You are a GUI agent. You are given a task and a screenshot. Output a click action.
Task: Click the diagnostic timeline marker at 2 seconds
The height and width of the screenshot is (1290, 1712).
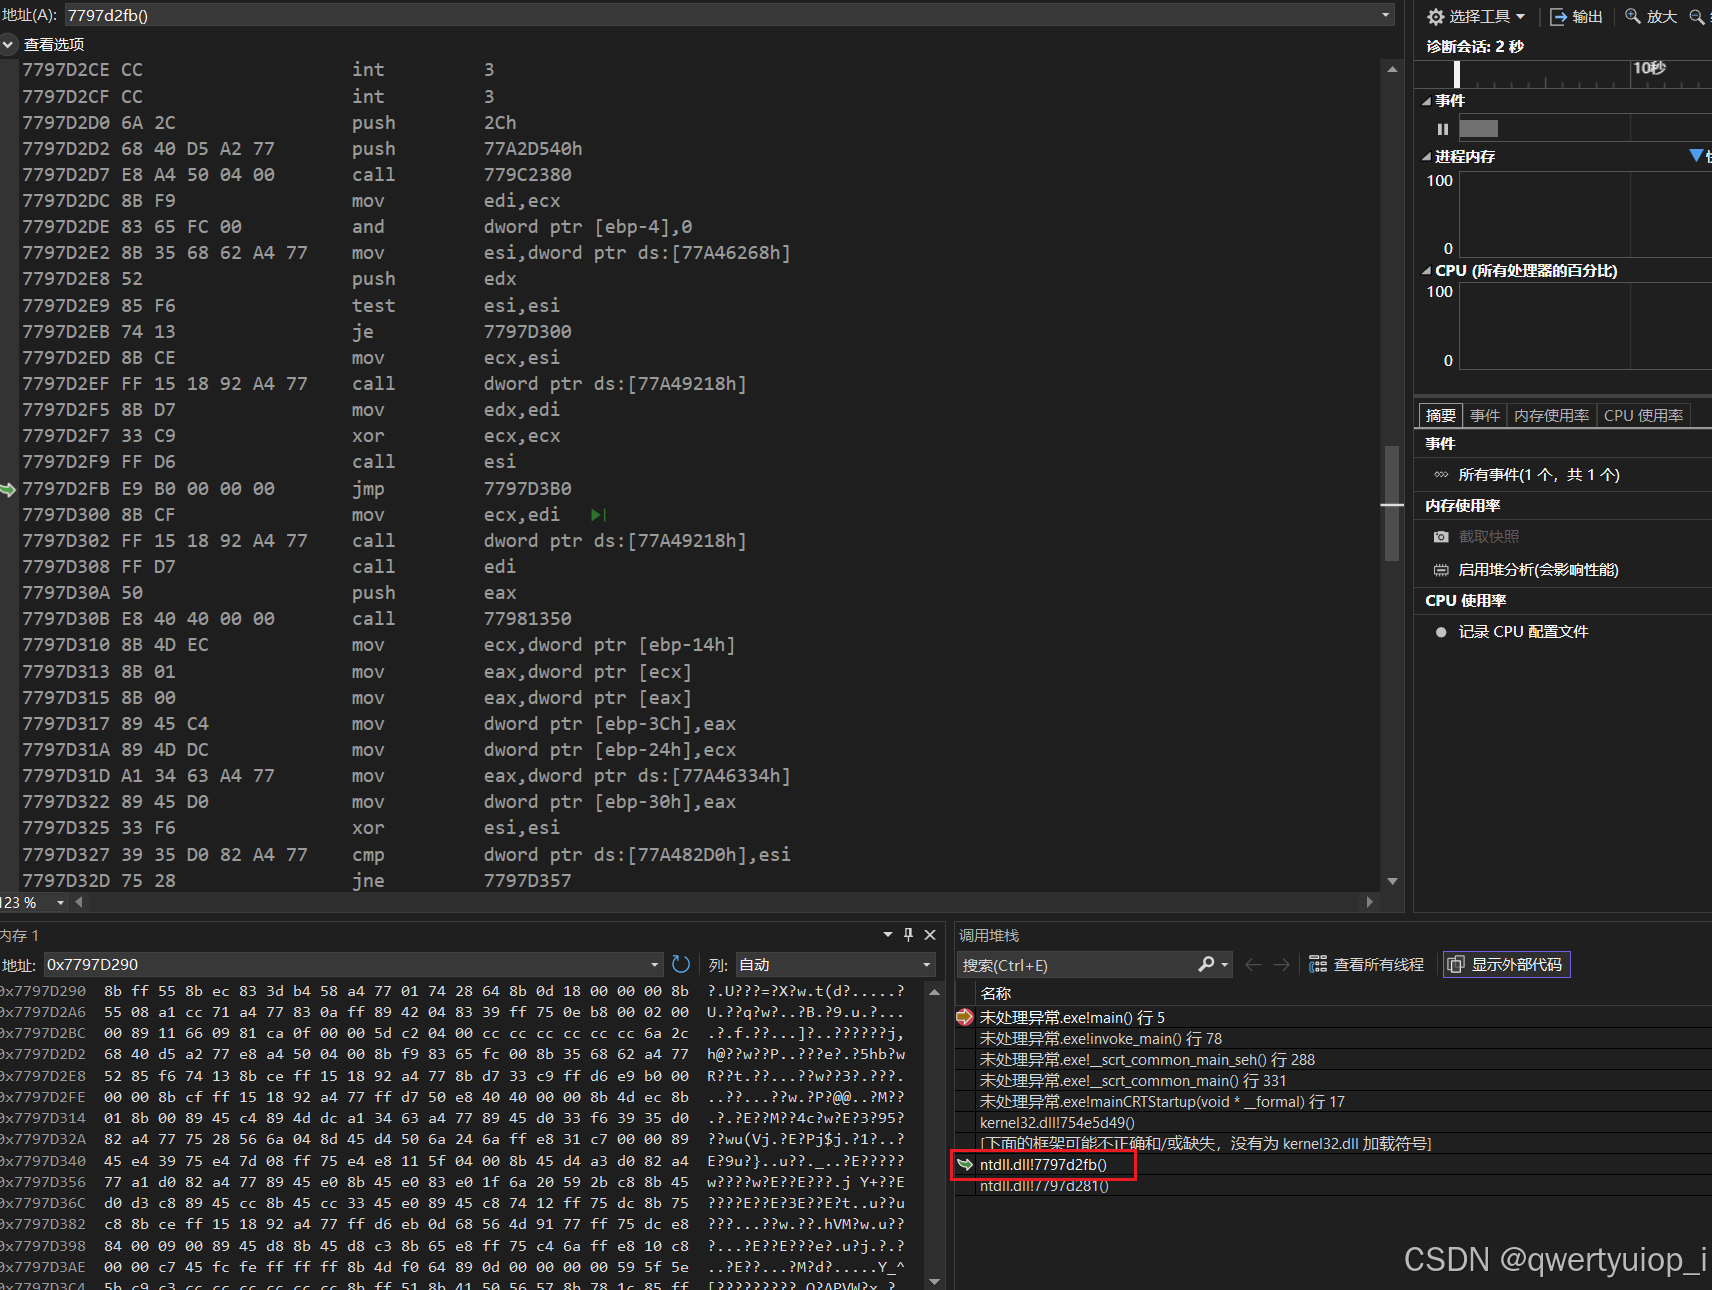pyautogui.click(x=1457, y=74)
